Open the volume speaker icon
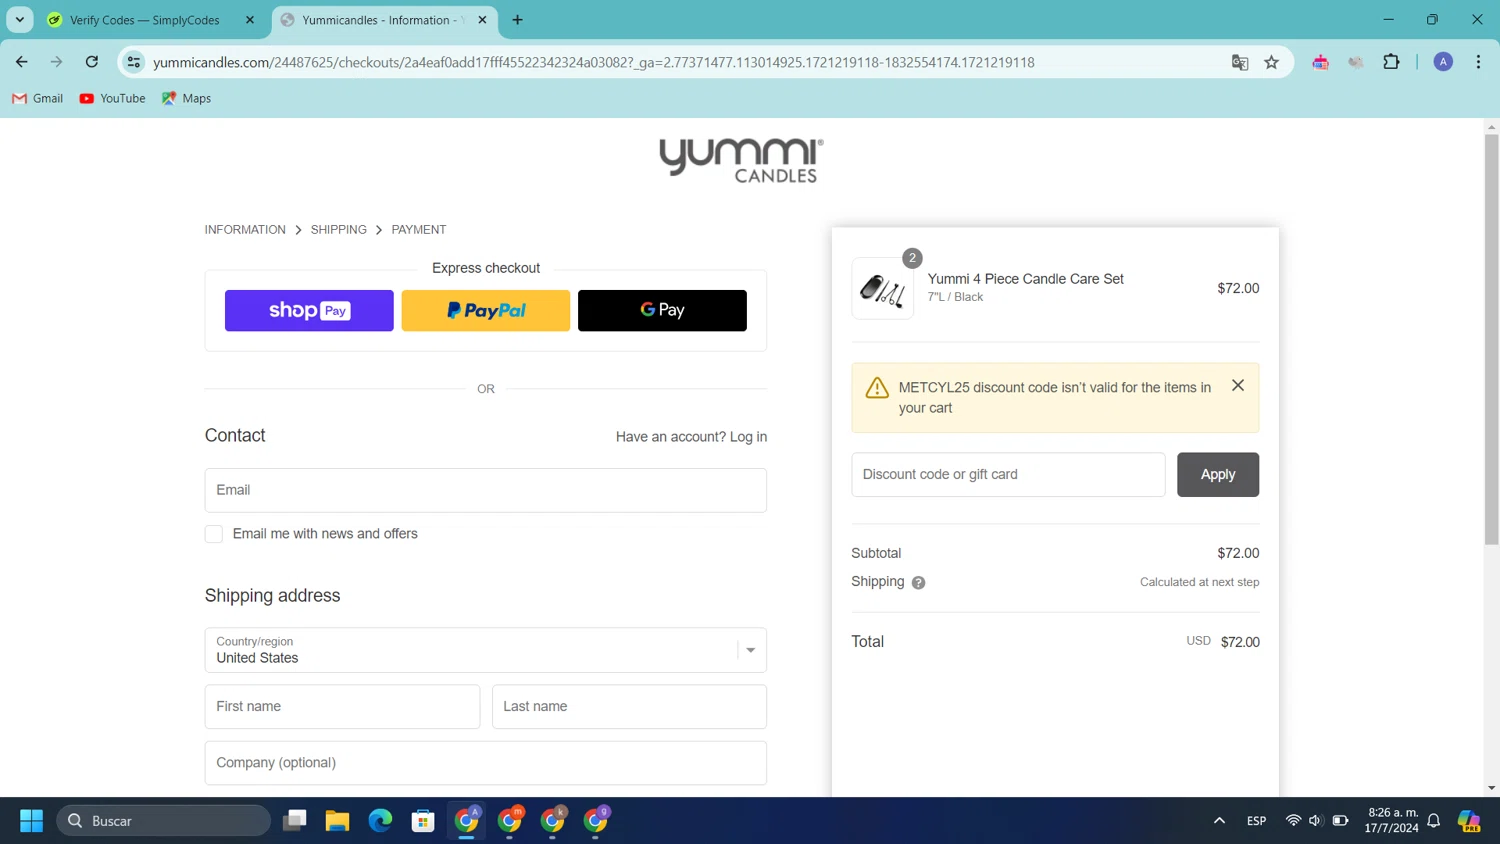 [1316, 821]
